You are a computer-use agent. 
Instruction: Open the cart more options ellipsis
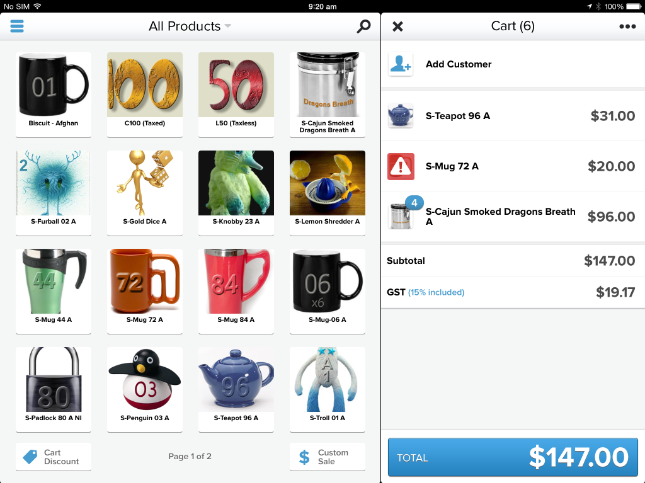click(x=627, y=26)
